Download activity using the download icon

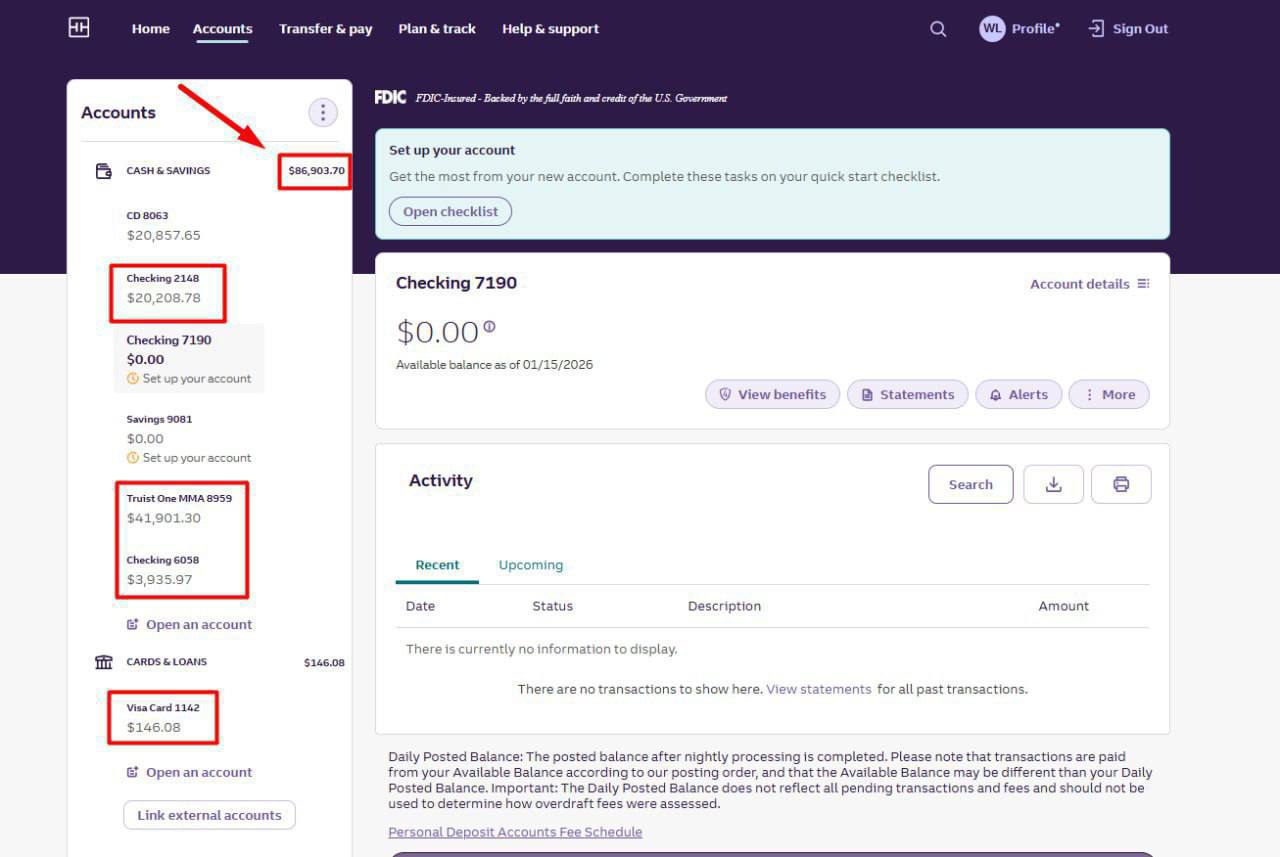coord(1053,484)
